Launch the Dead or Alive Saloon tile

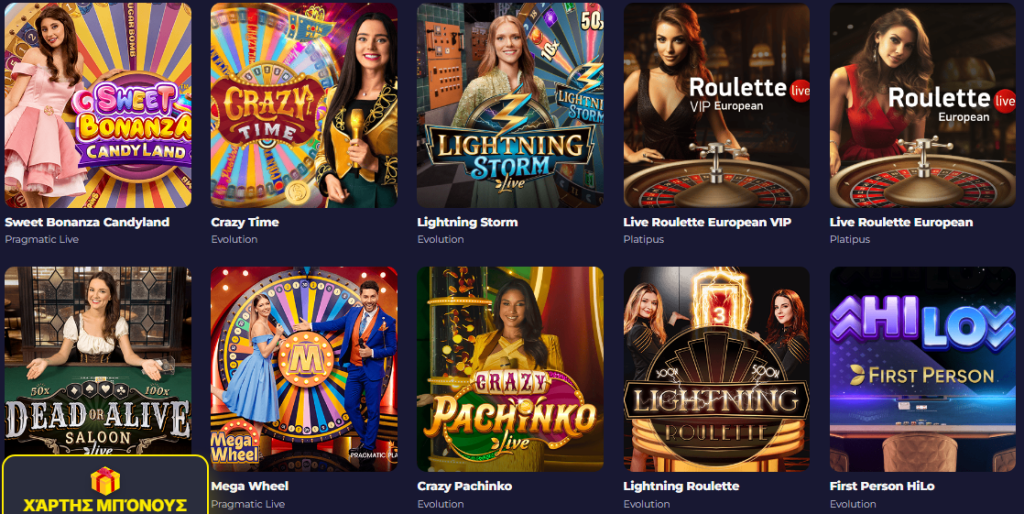pyautogui.click(x=98, y=360)
